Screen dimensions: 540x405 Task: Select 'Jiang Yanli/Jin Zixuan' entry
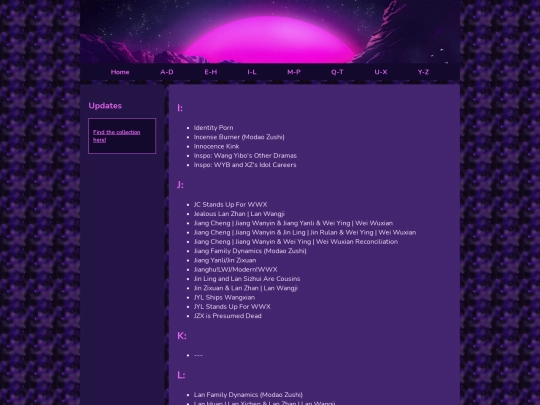tap(225, 260)
